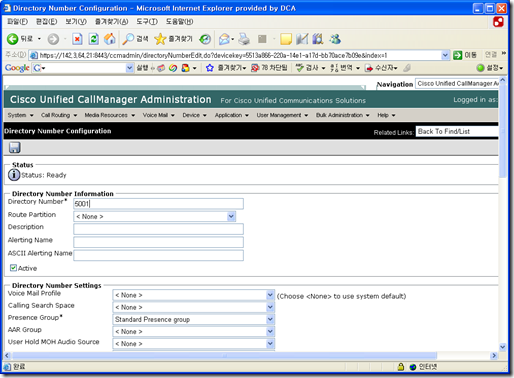Open the History clock icon

click(205, 39)
